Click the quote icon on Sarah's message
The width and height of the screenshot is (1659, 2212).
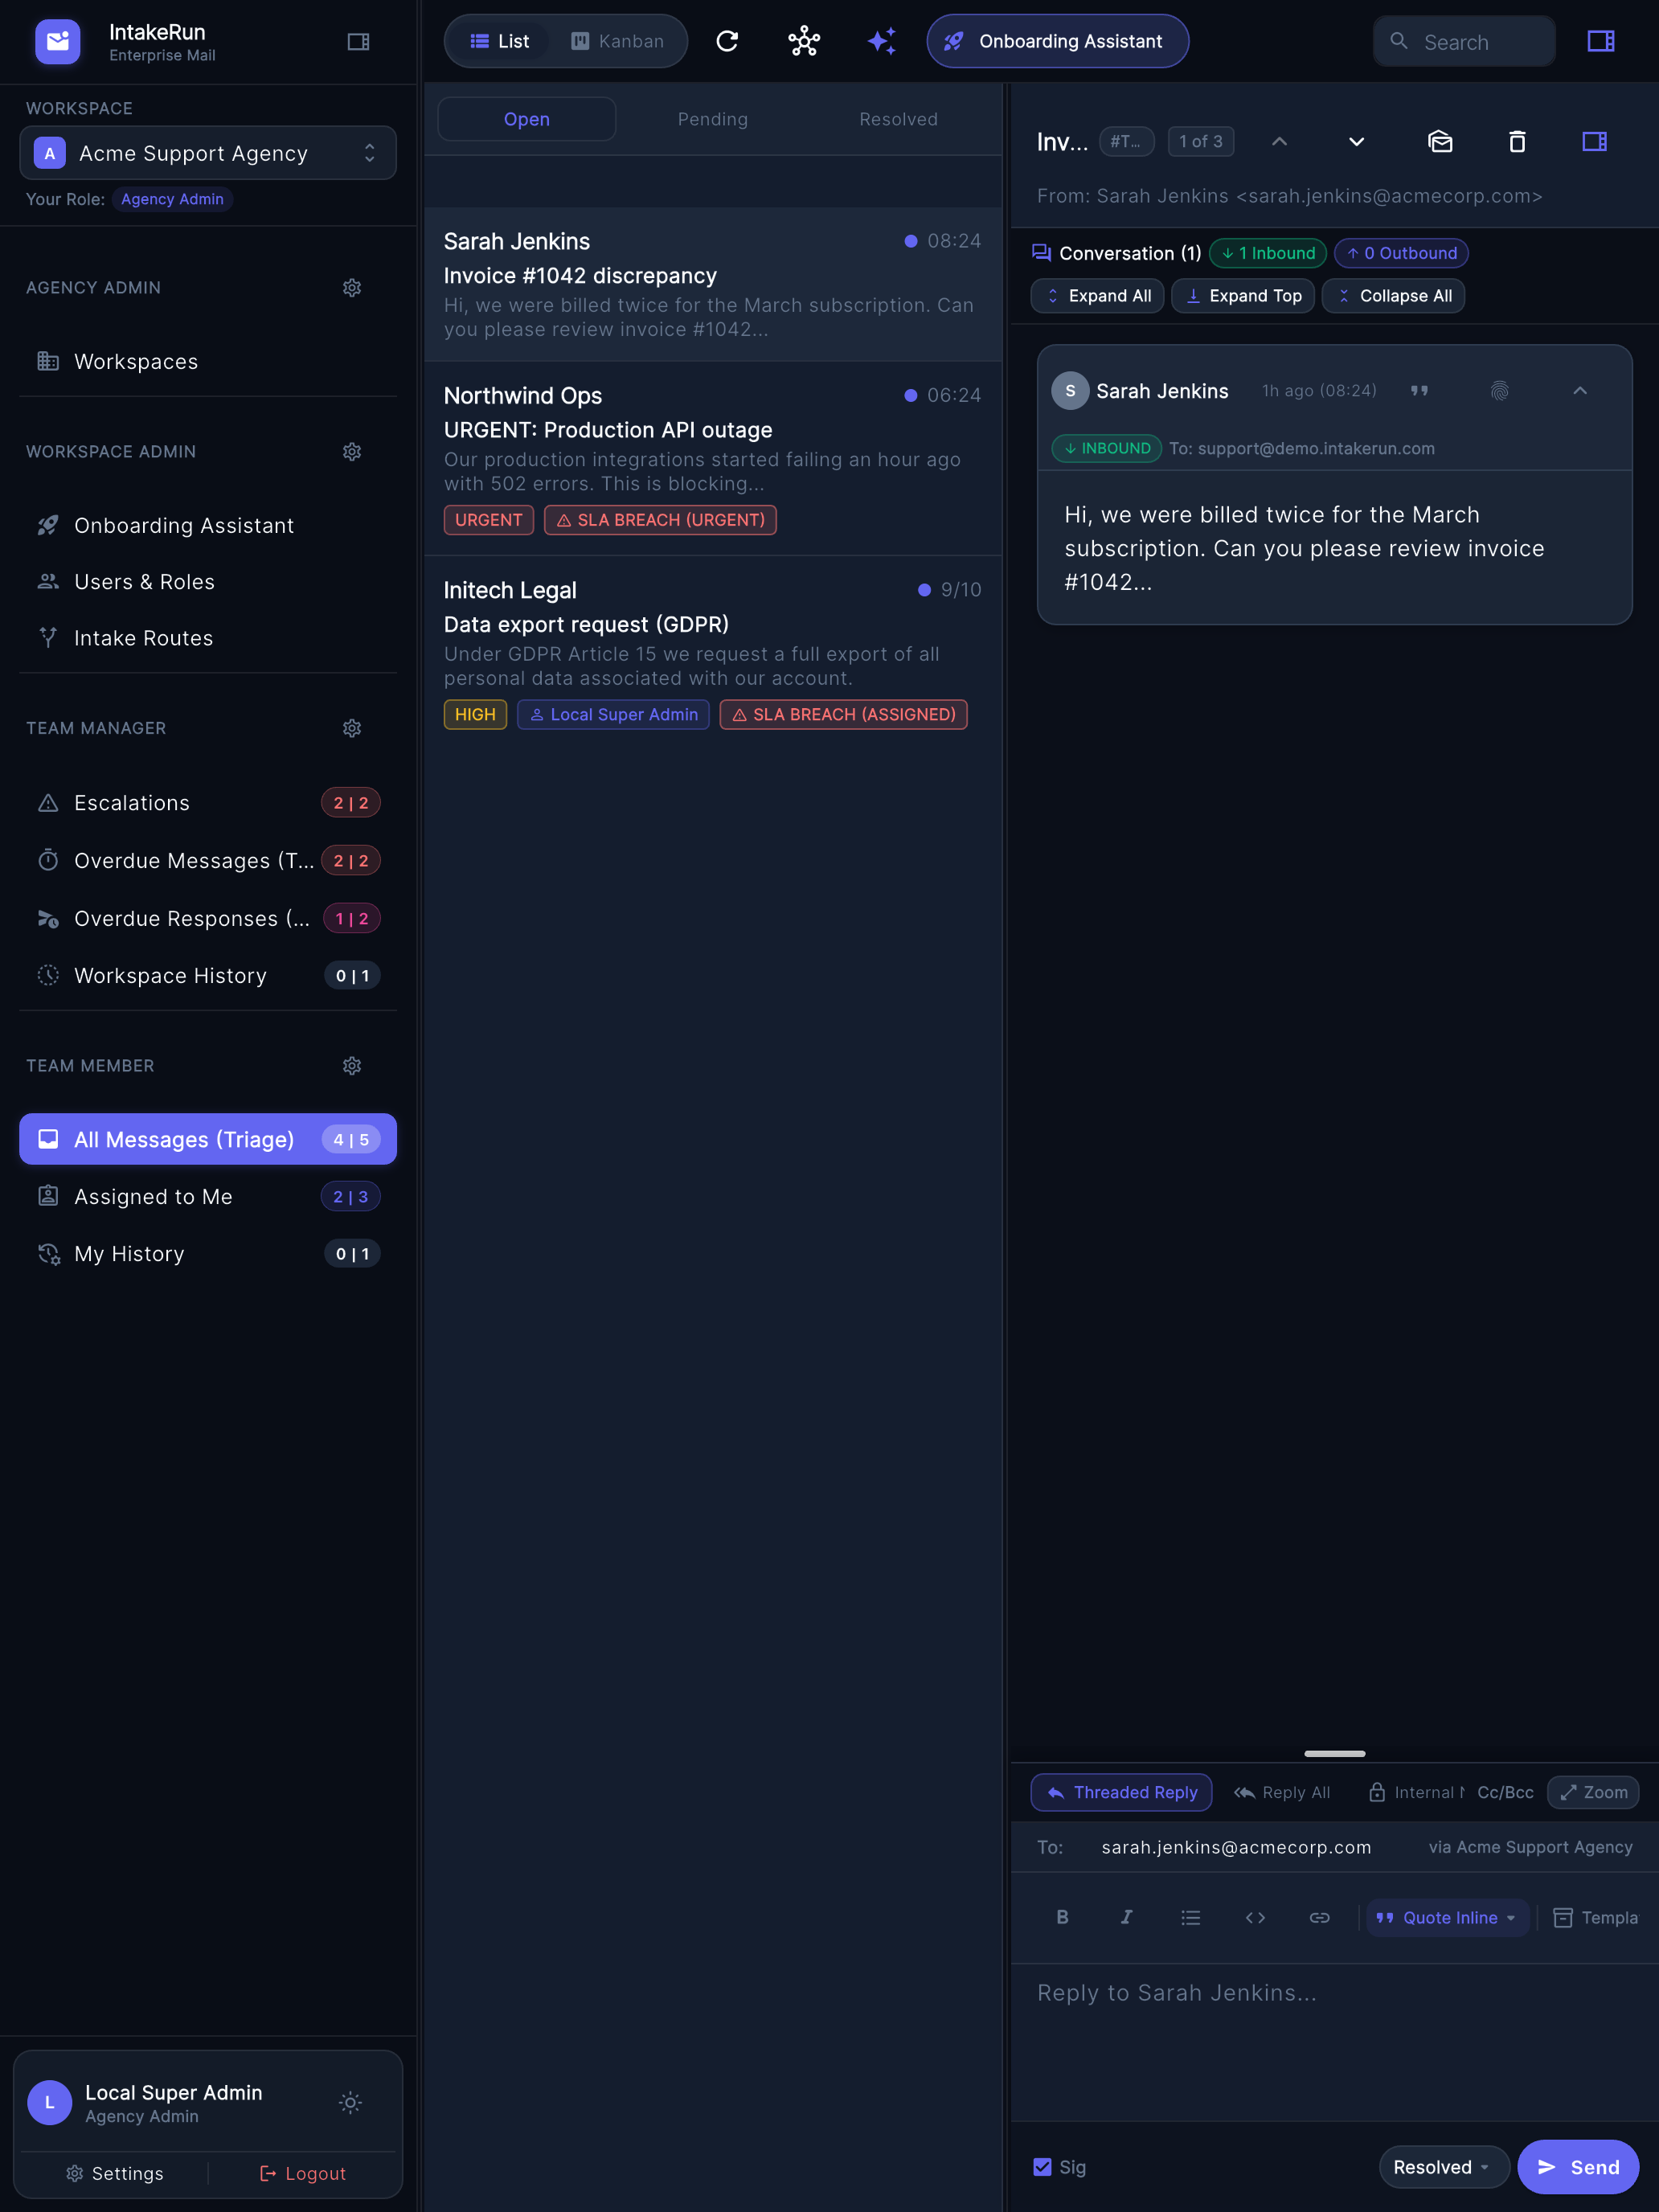pyautogui.click(x=1419, y=391)
